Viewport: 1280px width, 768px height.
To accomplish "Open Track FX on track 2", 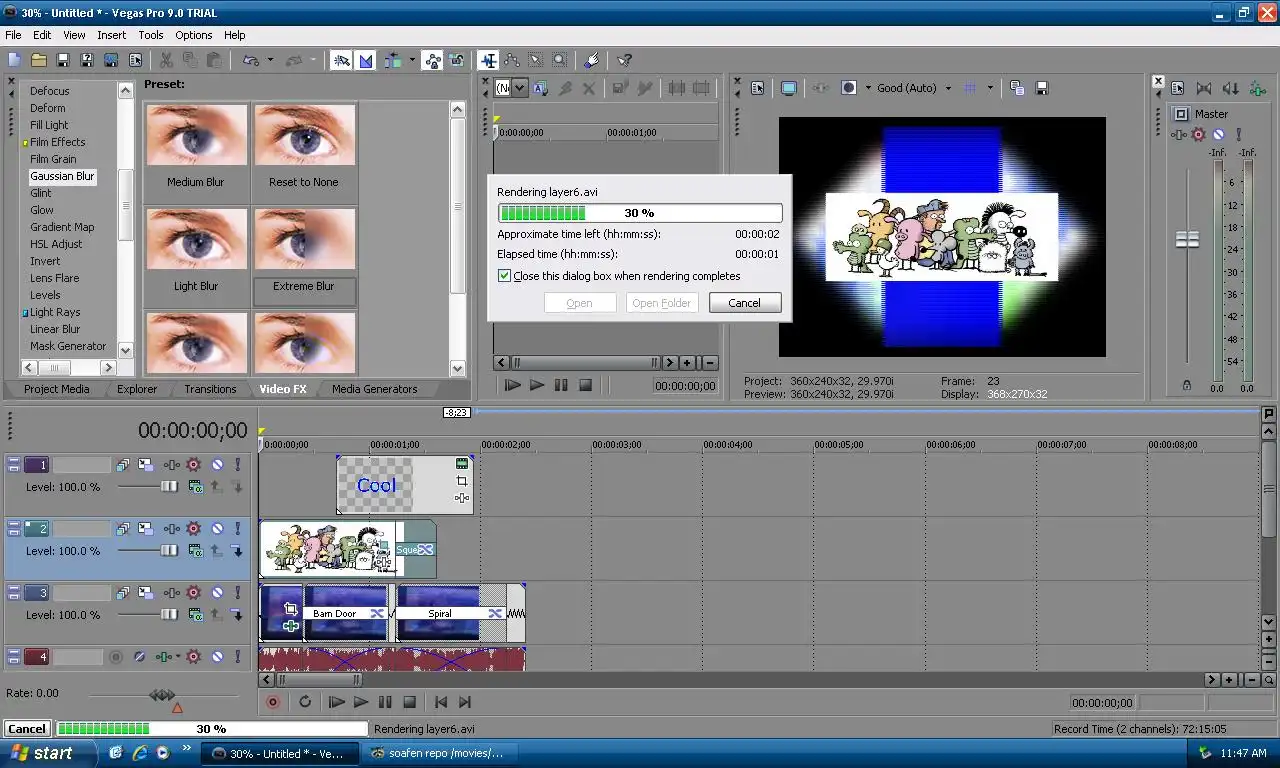I will pyautogui.click(x=172, y=529).
